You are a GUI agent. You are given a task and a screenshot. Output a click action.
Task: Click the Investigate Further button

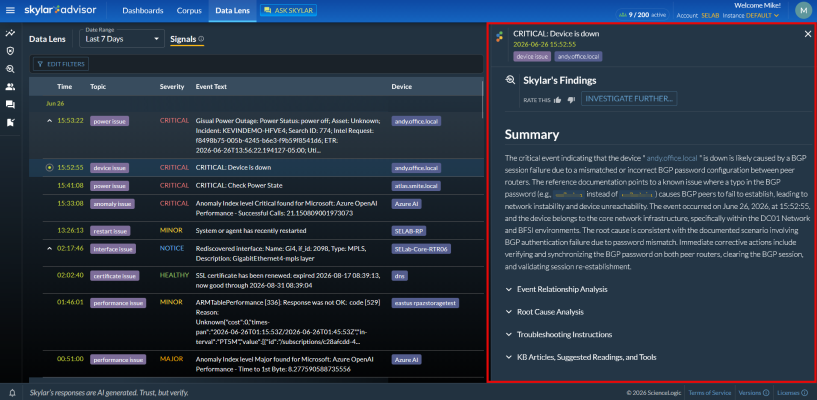click(629, 98)
